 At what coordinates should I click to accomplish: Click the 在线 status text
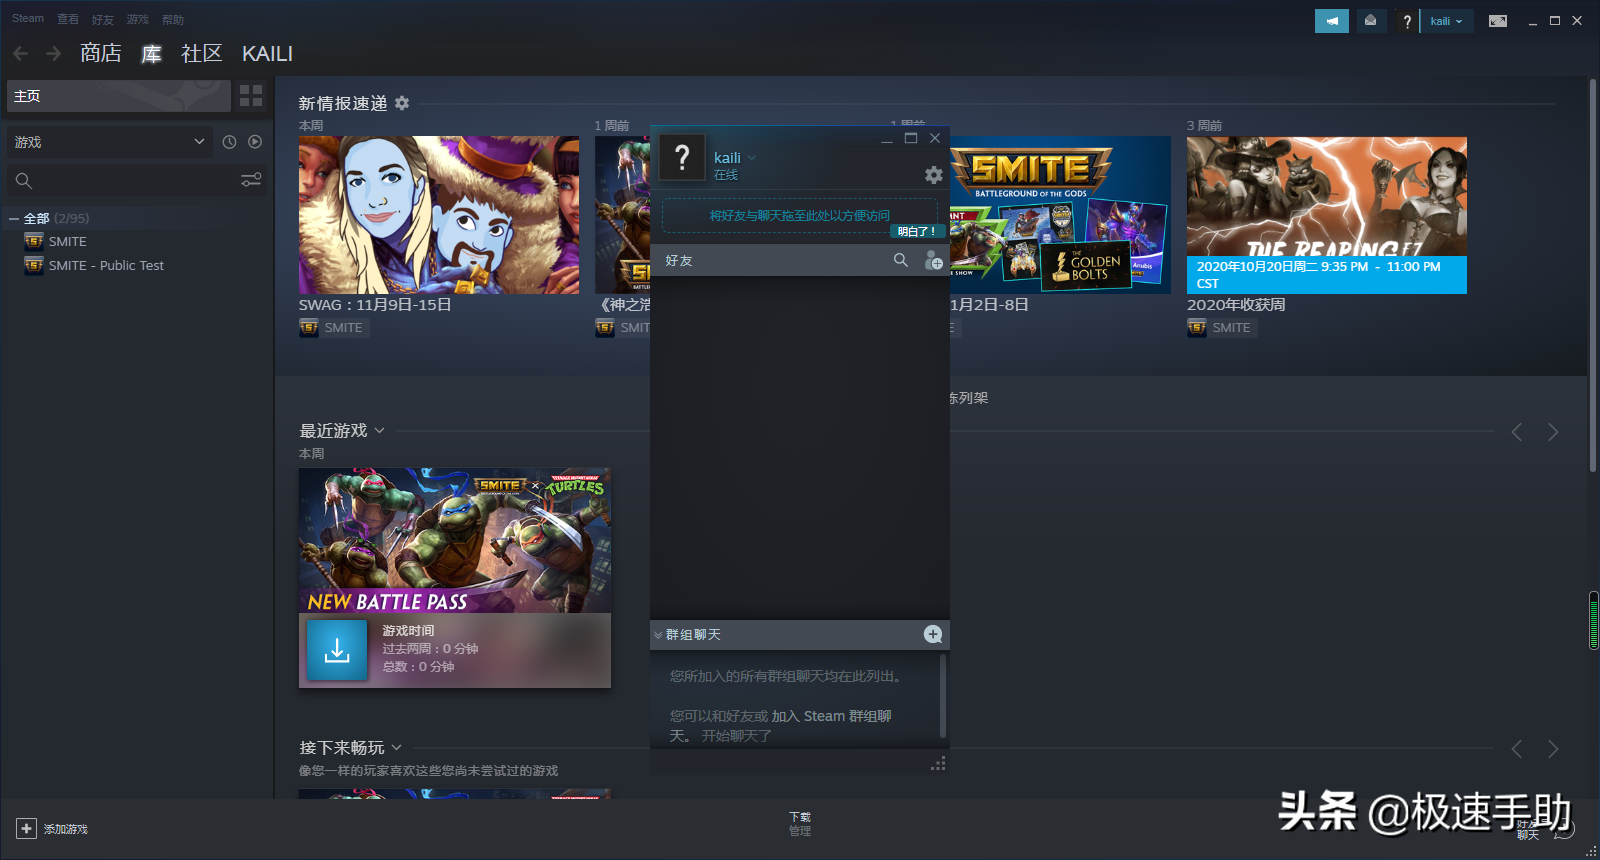(x=726, y=175)
